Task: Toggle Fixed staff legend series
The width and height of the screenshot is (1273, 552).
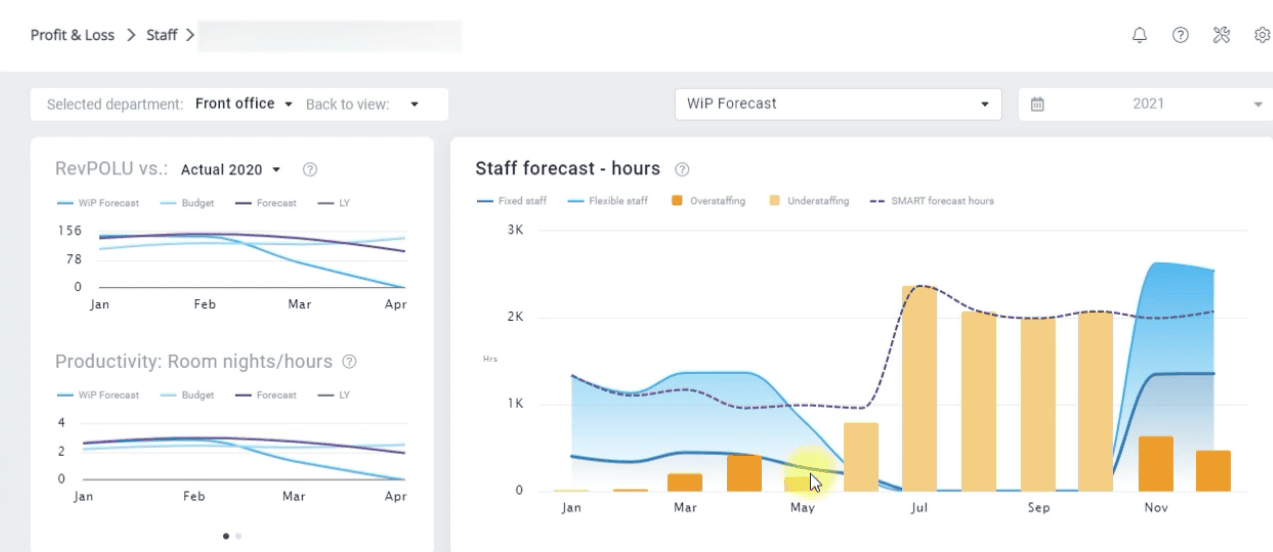Action: pyautogui.click(x=512, y=201)
